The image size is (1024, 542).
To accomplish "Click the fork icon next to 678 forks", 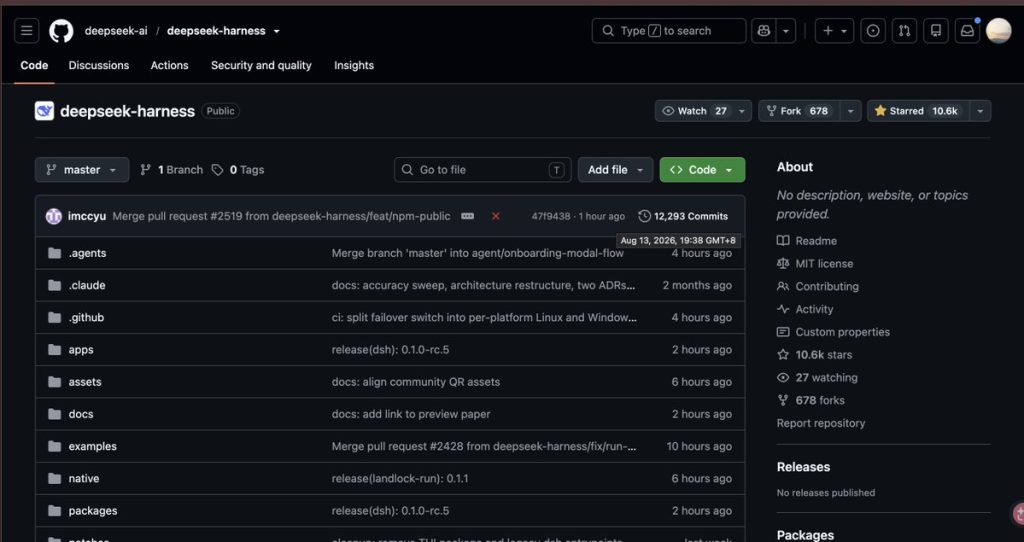I will (783, 400).
